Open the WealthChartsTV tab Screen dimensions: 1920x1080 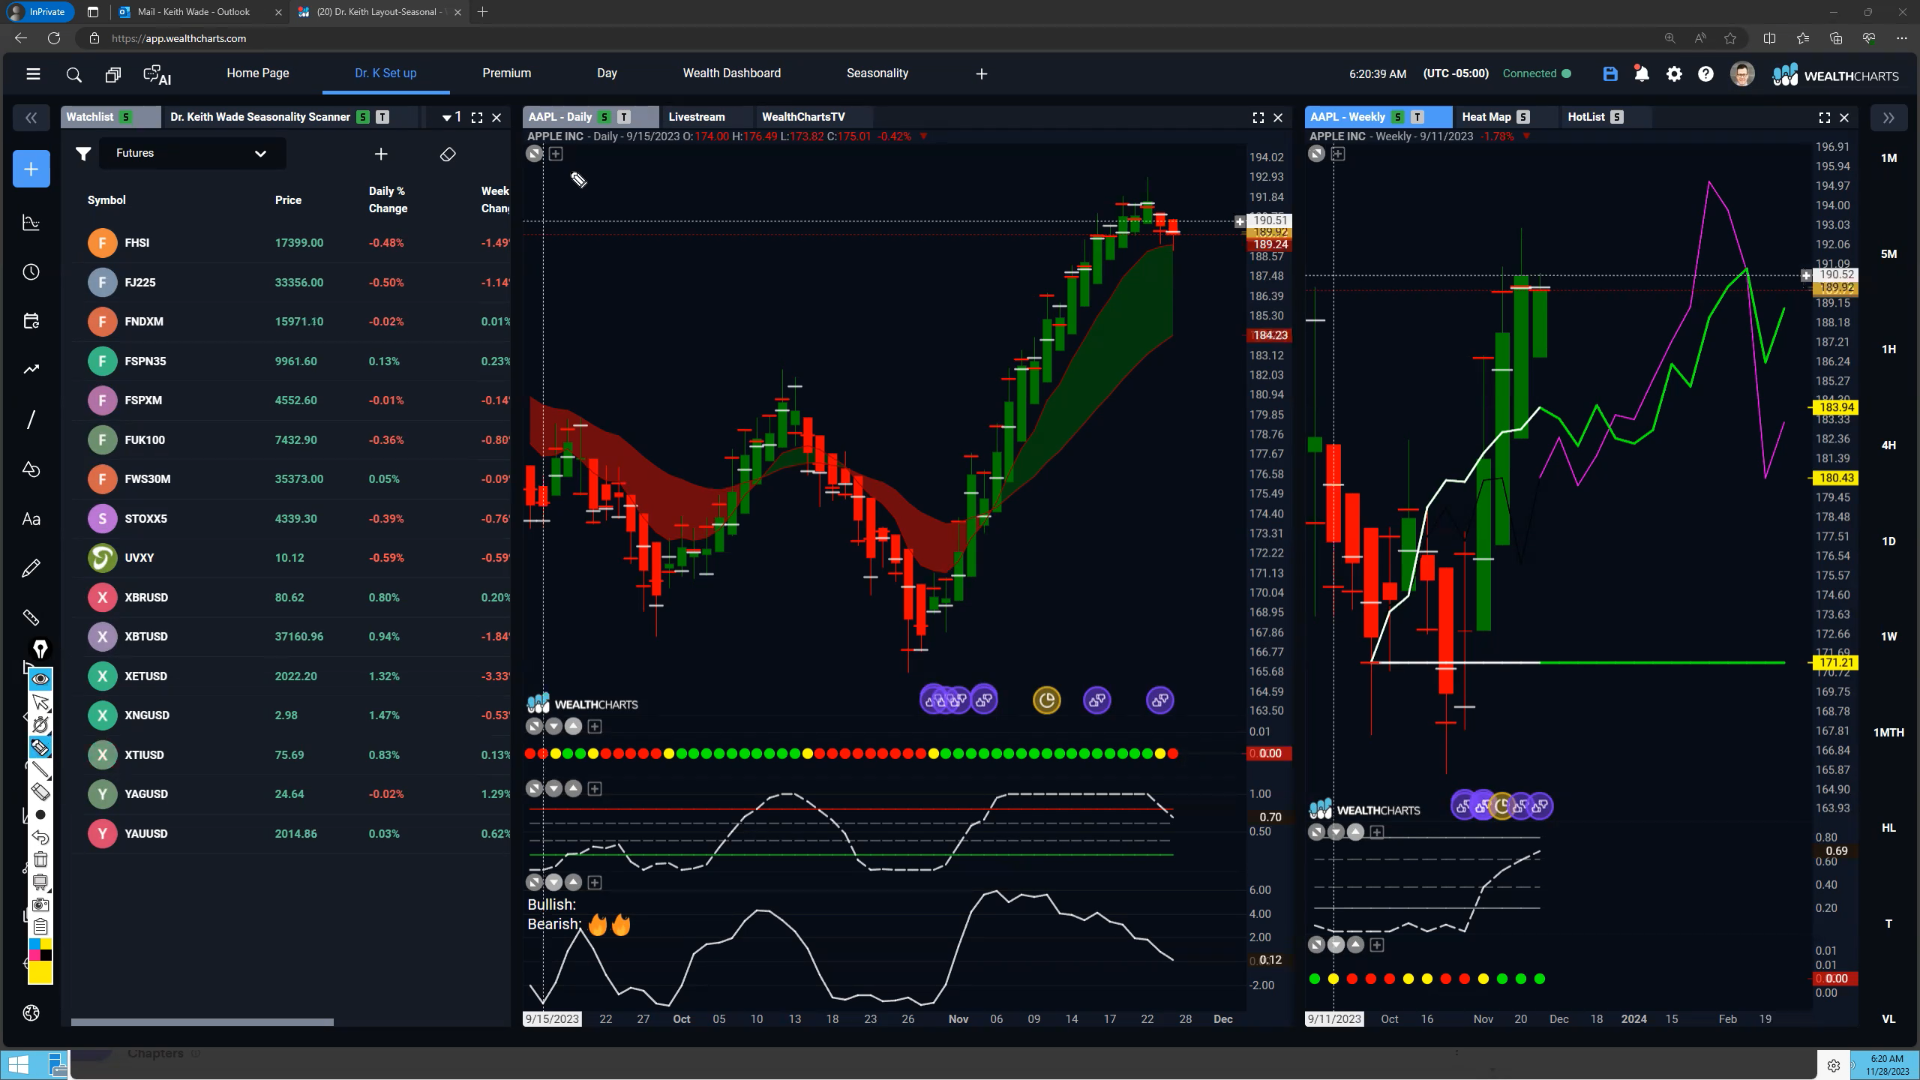(x=803, y=117)
